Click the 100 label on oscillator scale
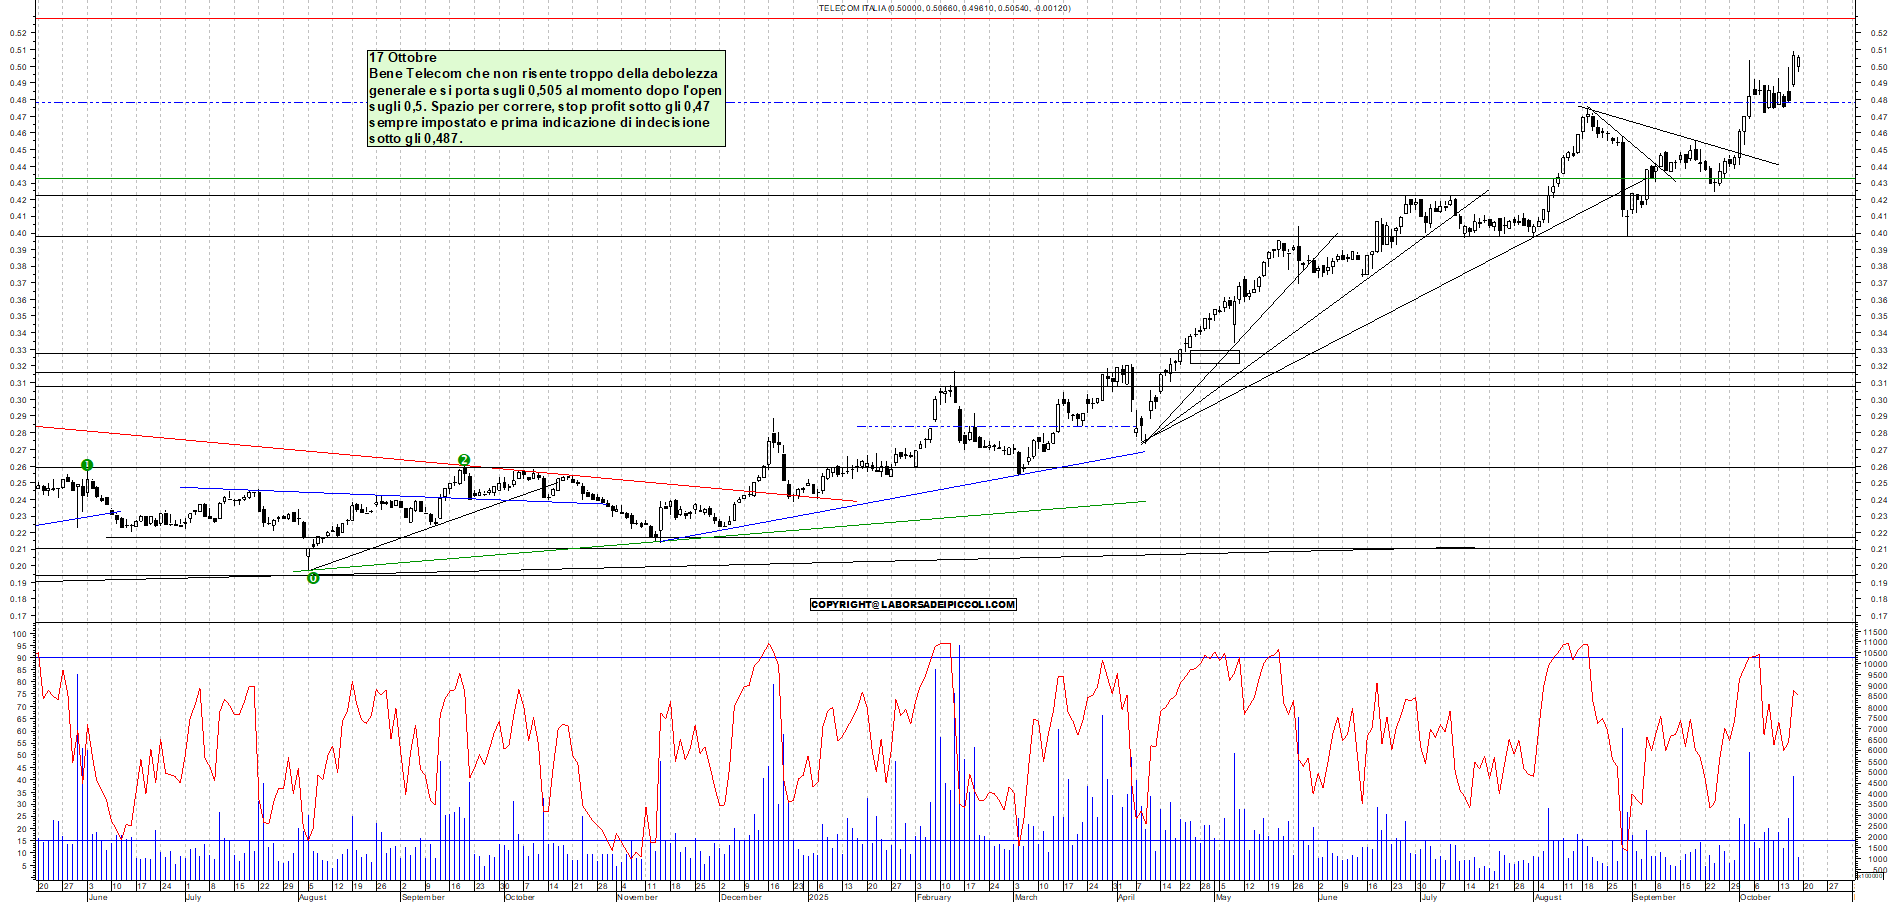This screenshot has width=1890, height=902. (x=19, y=634)
